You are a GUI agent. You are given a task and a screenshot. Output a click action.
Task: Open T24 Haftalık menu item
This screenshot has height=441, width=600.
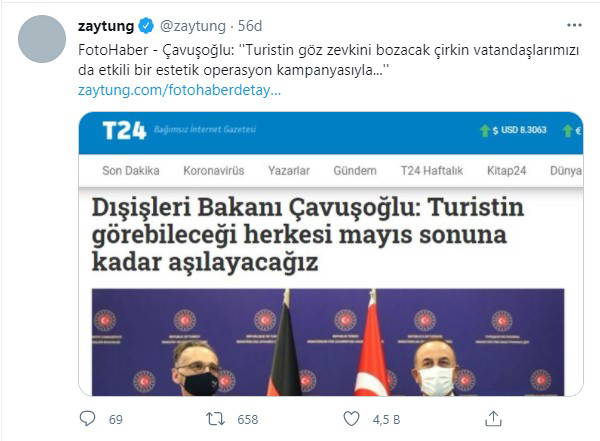pos(432,170)
